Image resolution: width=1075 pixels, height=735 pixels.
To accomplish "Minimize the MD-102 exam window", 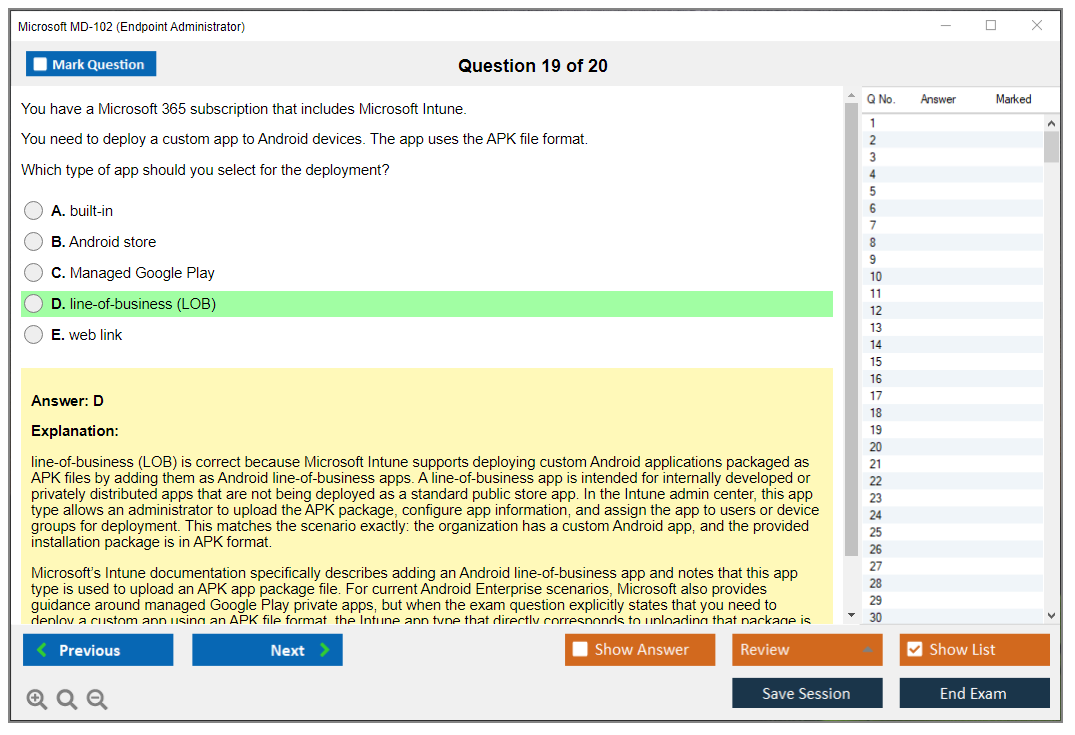I will pos(945,25).
